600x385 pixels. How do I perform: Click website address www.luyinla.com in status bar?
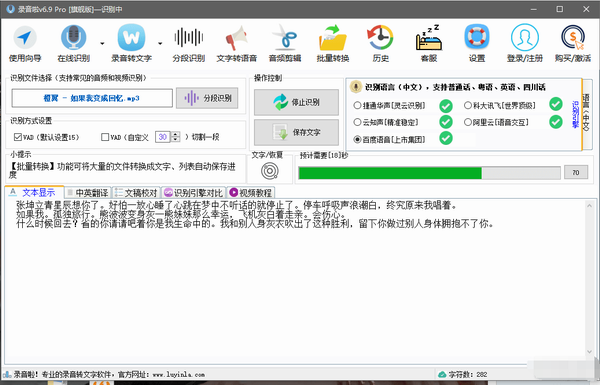click(179, 374)
